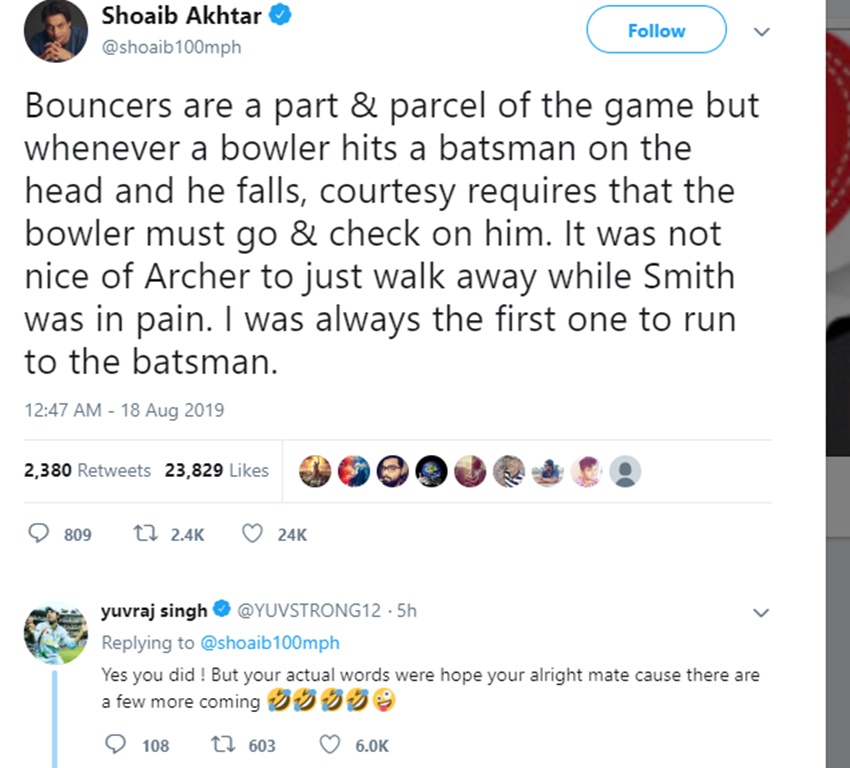Open more options chevron beside Follow

(x=761, y=32)
